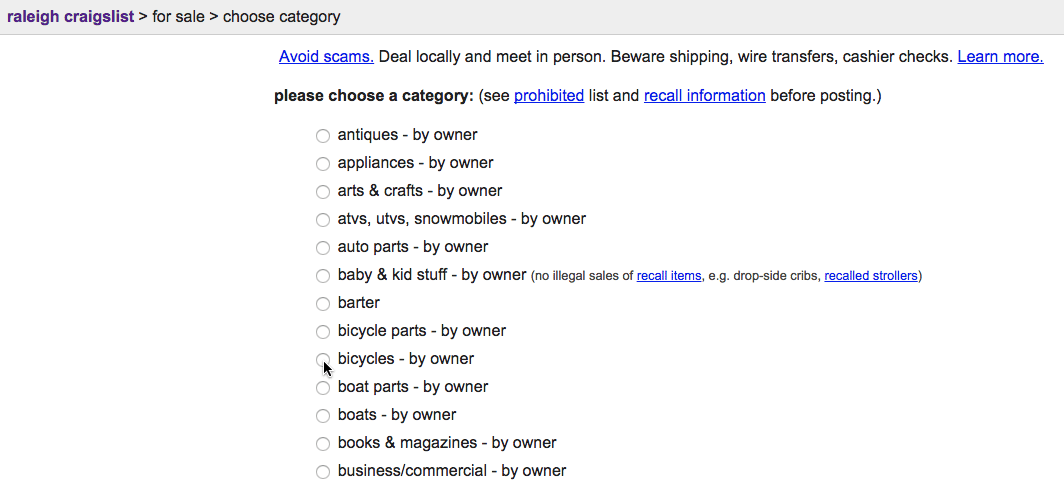Click the Learn more link

click(1000, 56)
